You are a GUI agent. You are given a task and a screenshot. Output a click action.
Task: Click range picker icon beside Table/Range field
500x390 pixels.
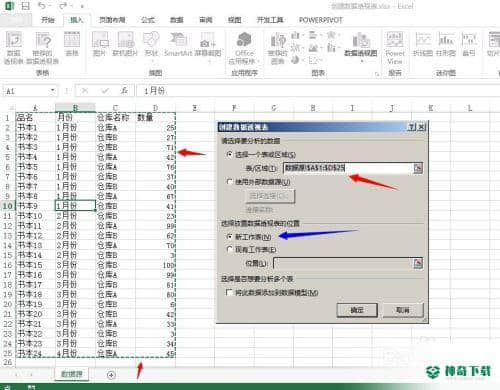[x=418, y=168]
